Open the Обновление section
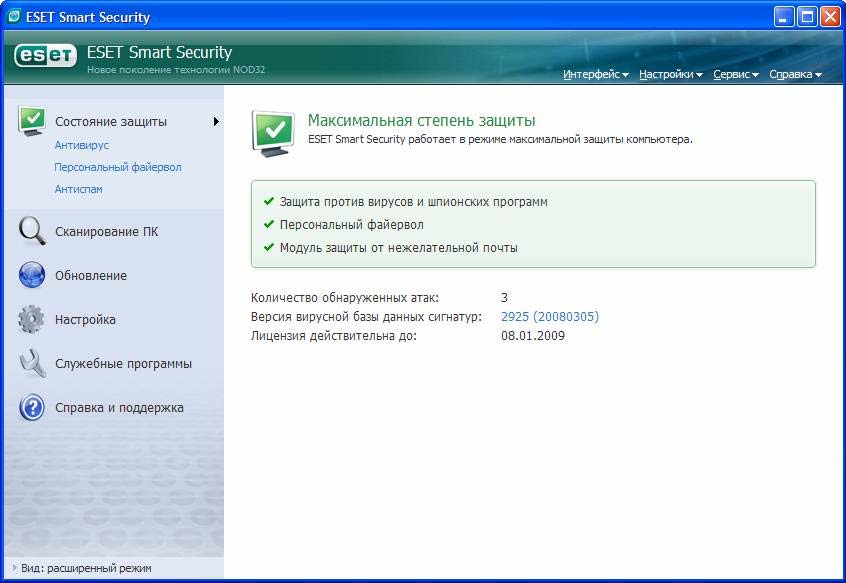Screen dimensions: 846x583 (91, 276)
